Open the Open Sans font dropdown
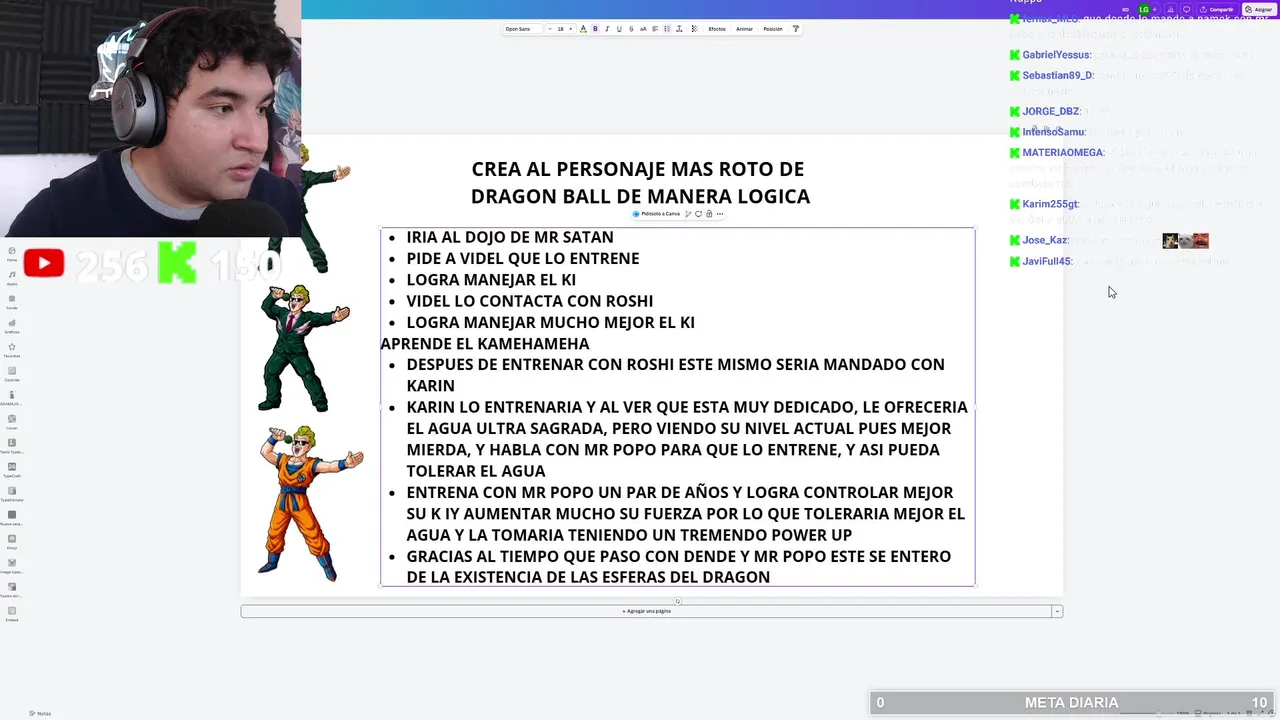The height and width of the screenshot is (720, 1280). click(522, 29)
